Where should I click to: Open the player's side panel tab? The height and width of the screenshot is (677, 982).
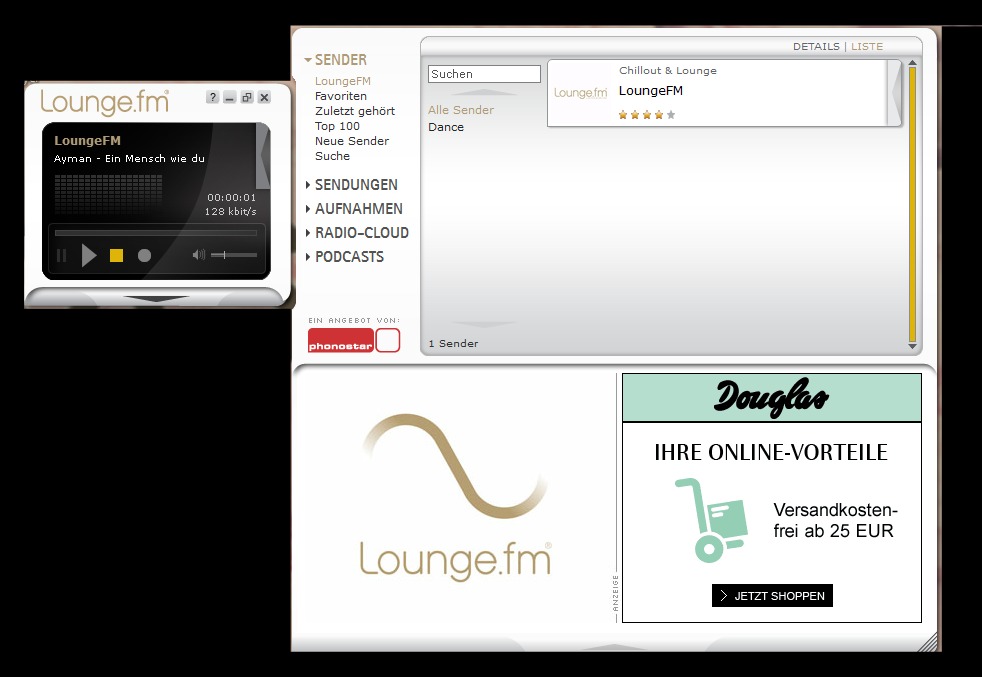tap(263, 157)
